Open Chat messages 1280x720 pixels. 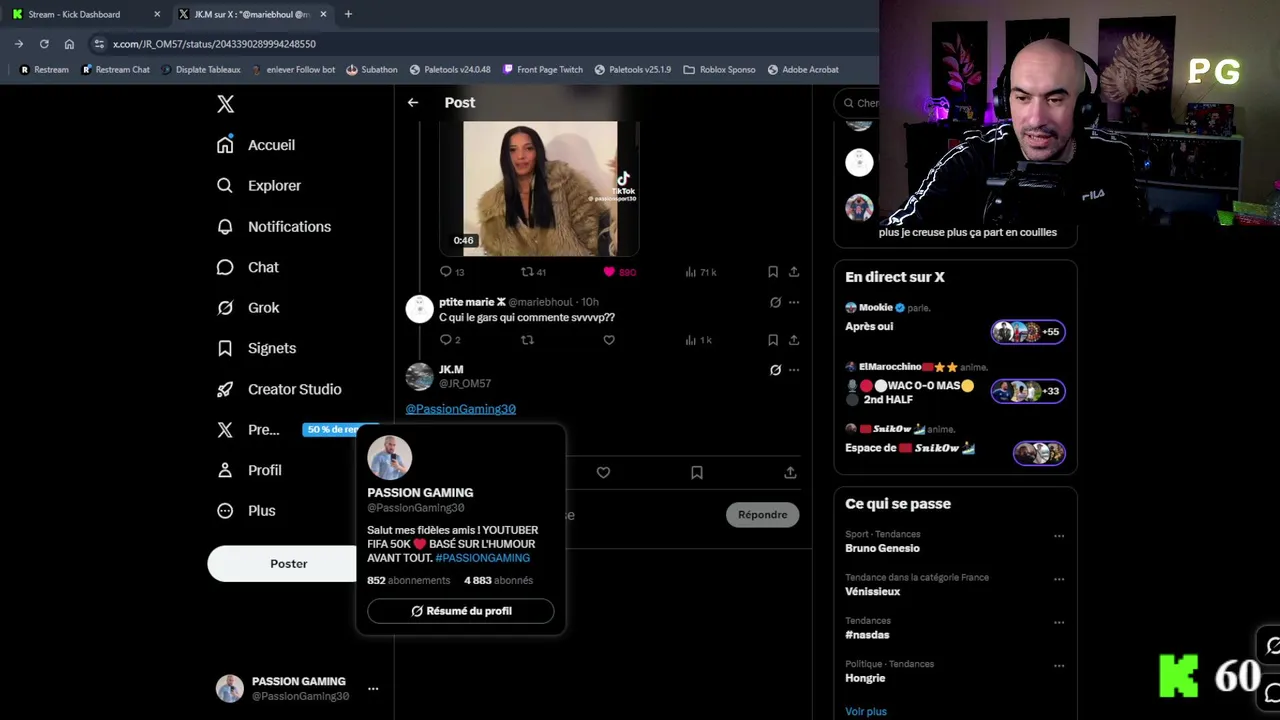point(248,267)
